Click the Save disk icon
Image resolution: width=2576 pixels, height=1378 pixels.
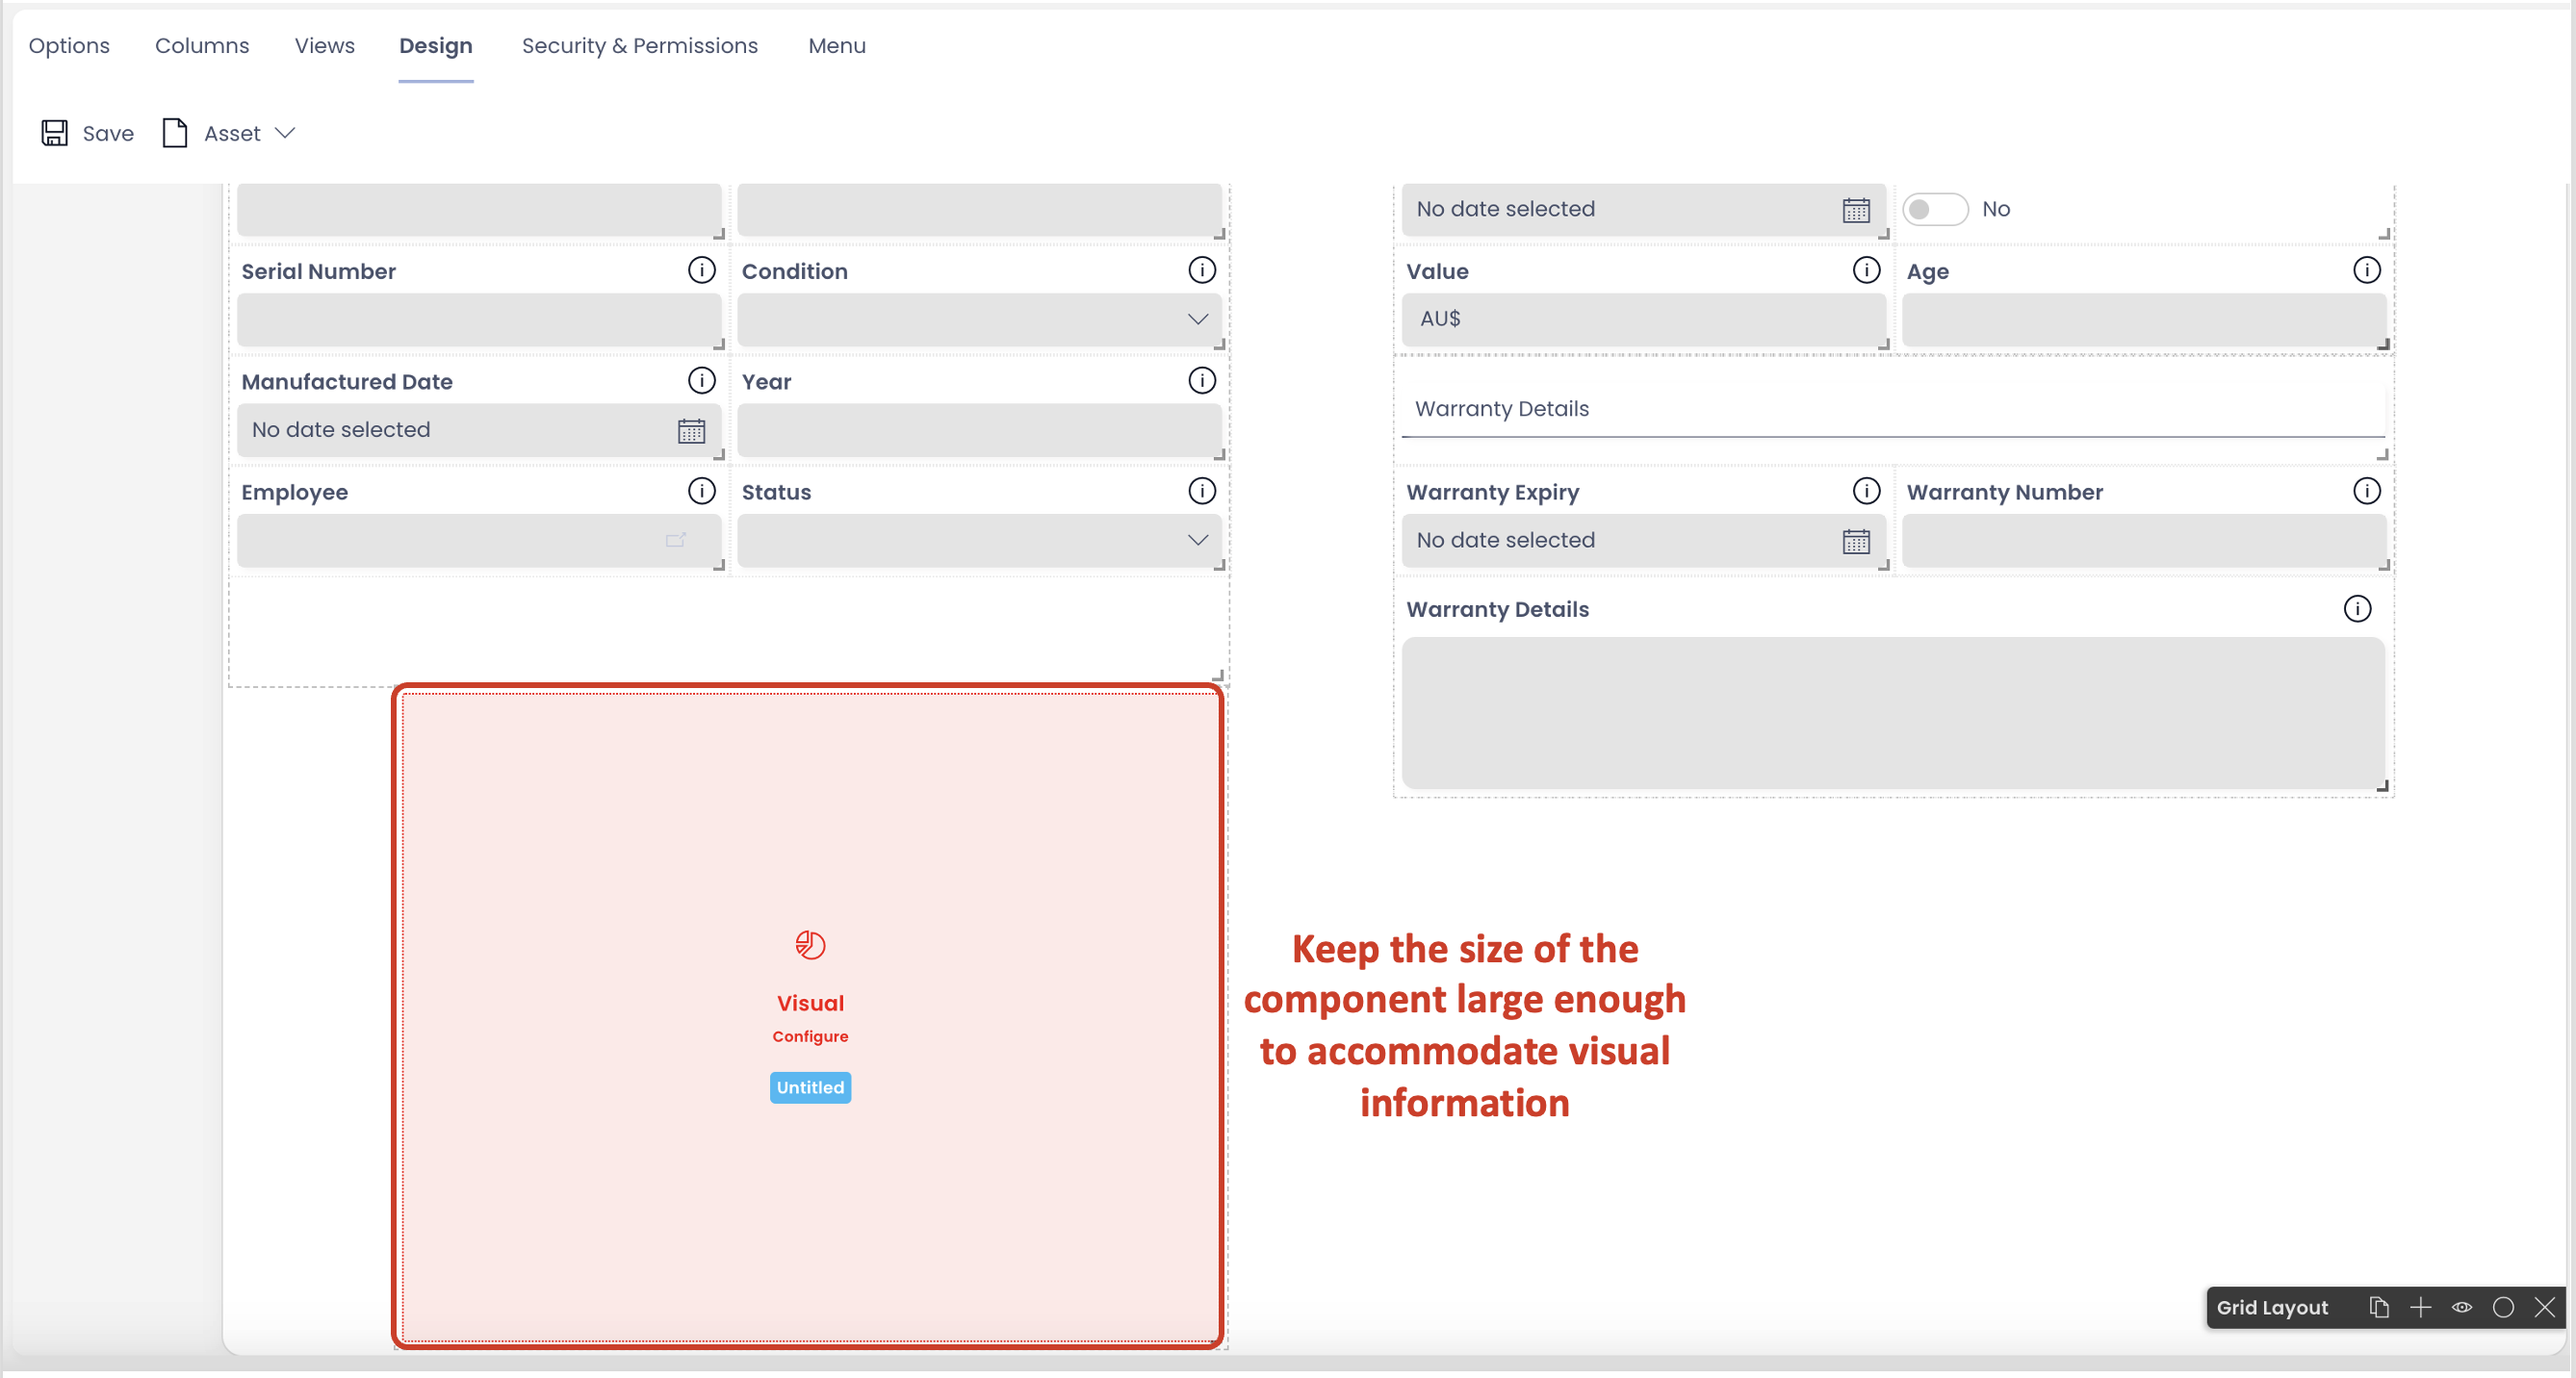point(55,133)
